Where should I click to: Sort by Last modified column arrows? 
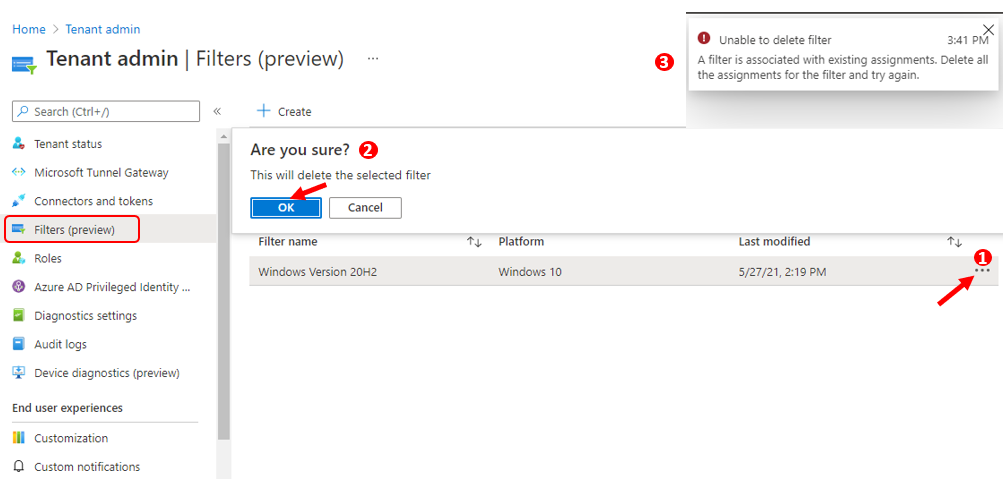(955, 242)
